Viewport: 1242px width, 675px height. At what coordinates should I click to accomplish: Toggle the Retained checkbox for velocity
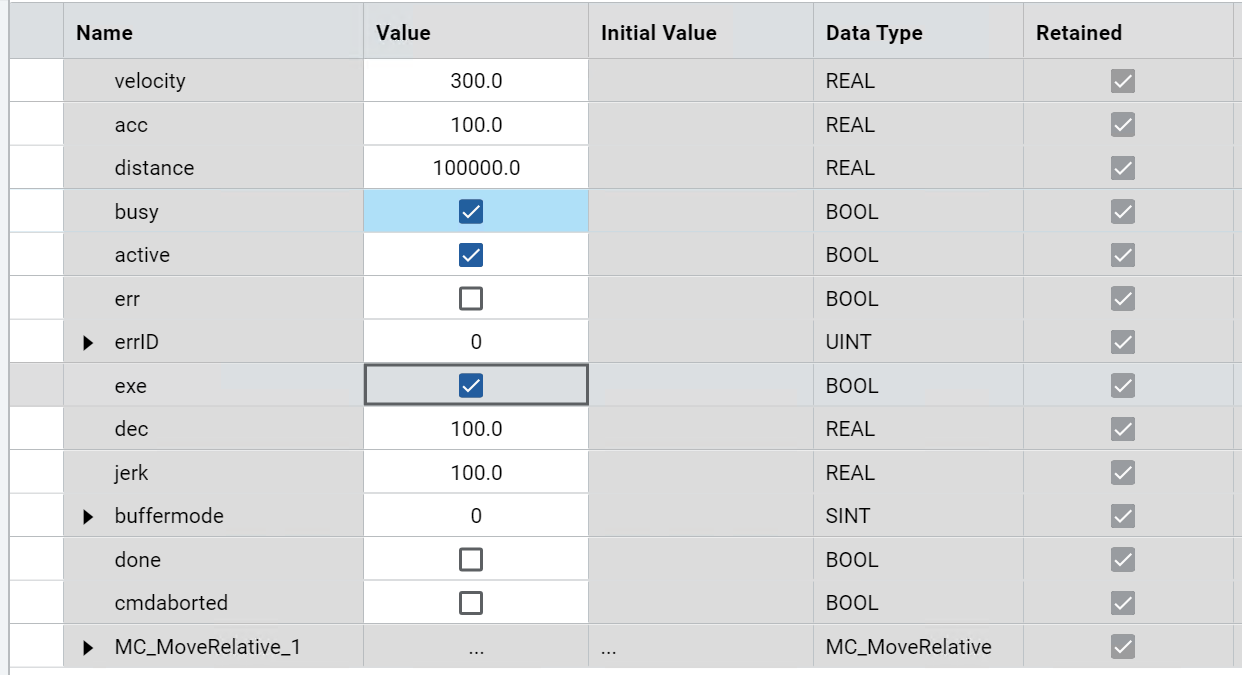tap(1123, 81)
